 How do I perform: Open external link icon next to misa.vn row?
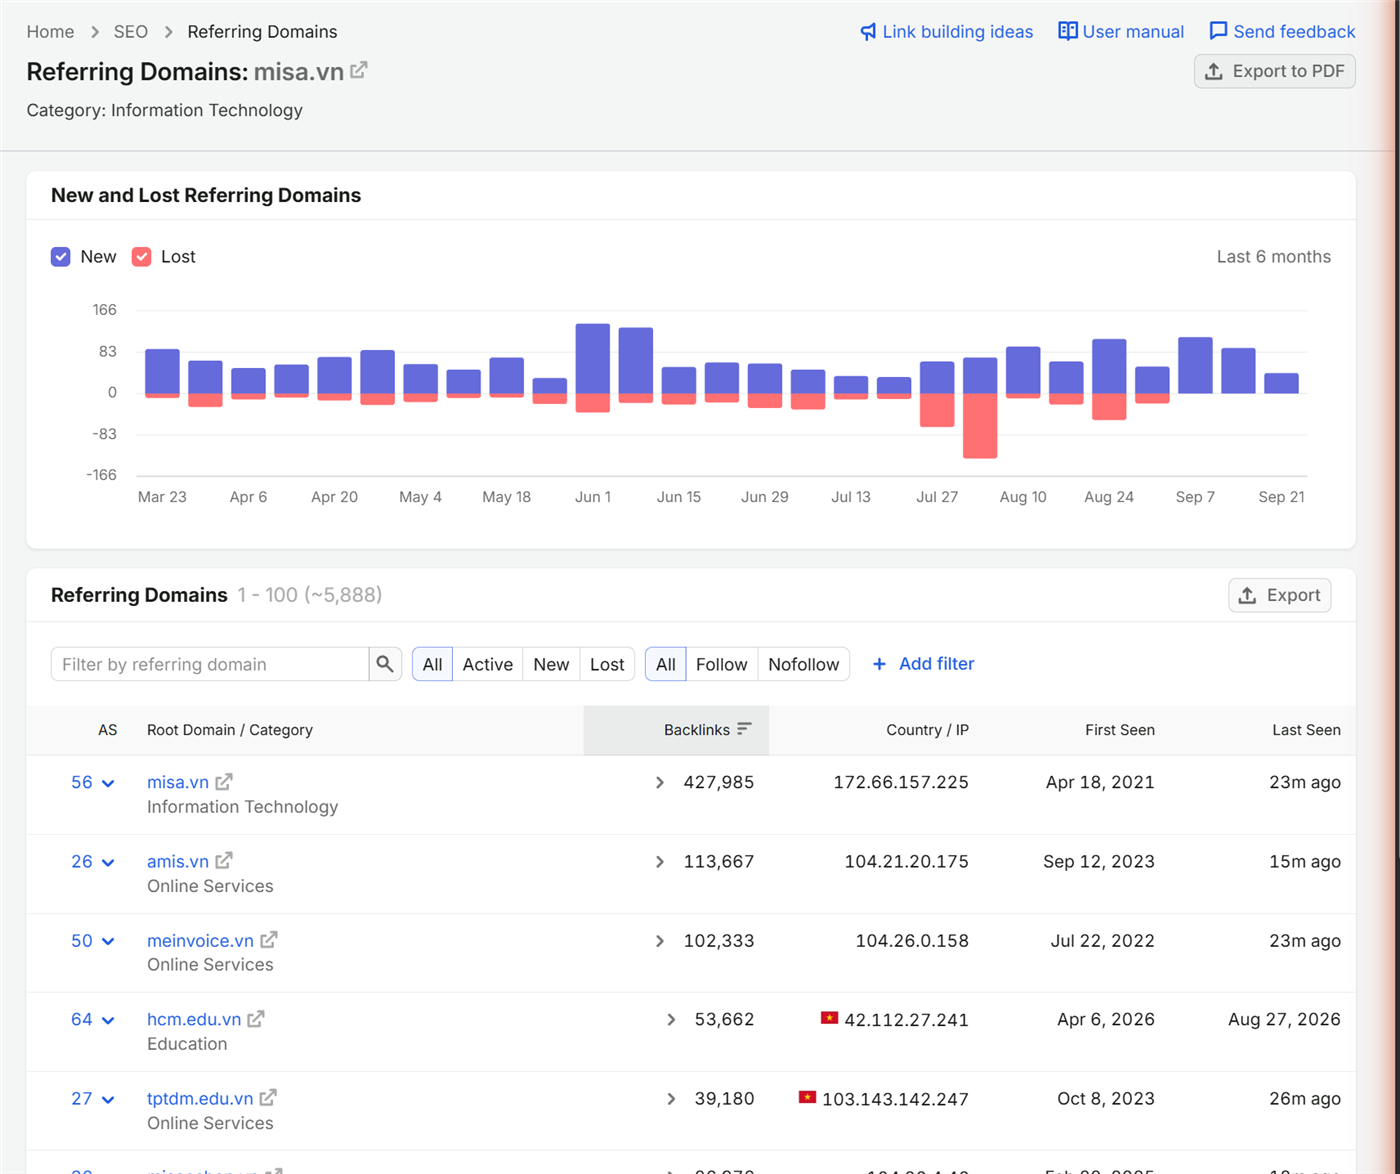(x=224, y=782)
